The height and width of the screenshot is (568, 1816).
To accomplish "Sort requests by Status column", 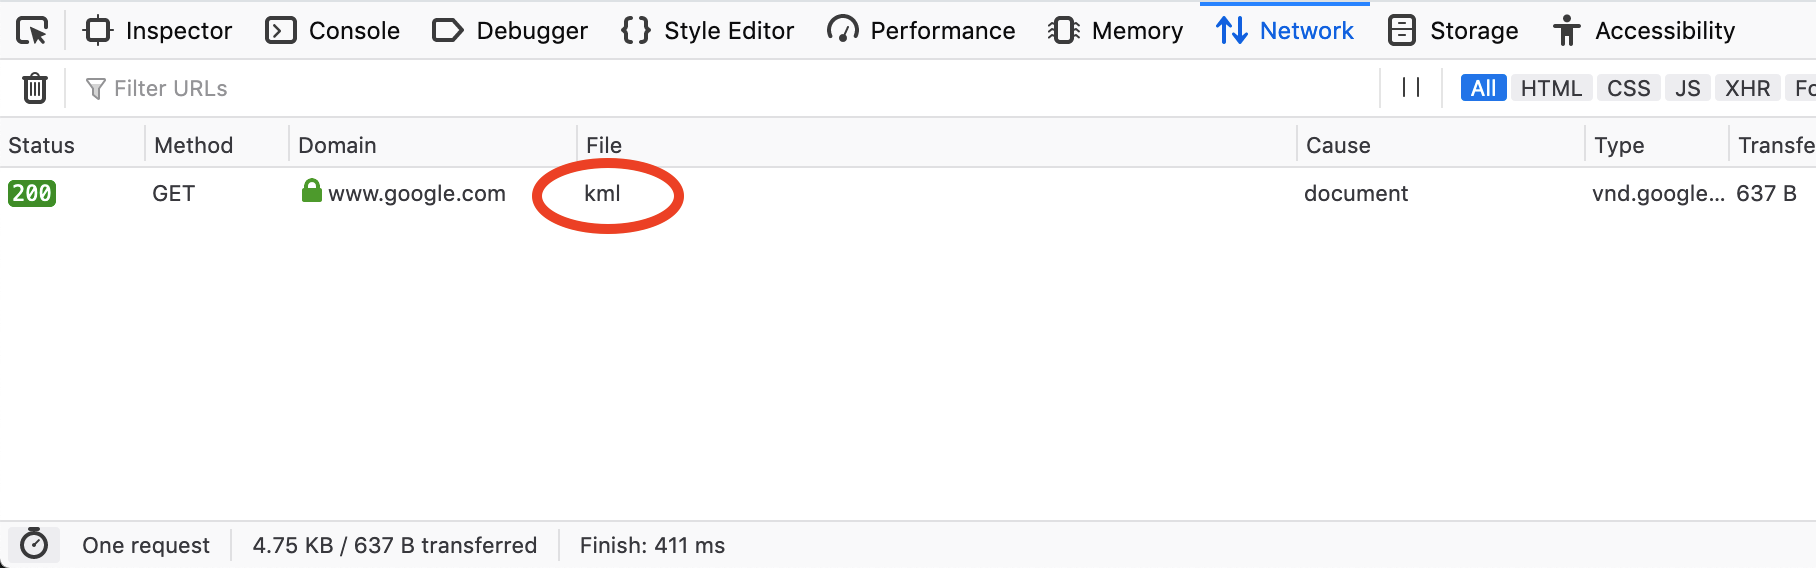I will point(42,145).
